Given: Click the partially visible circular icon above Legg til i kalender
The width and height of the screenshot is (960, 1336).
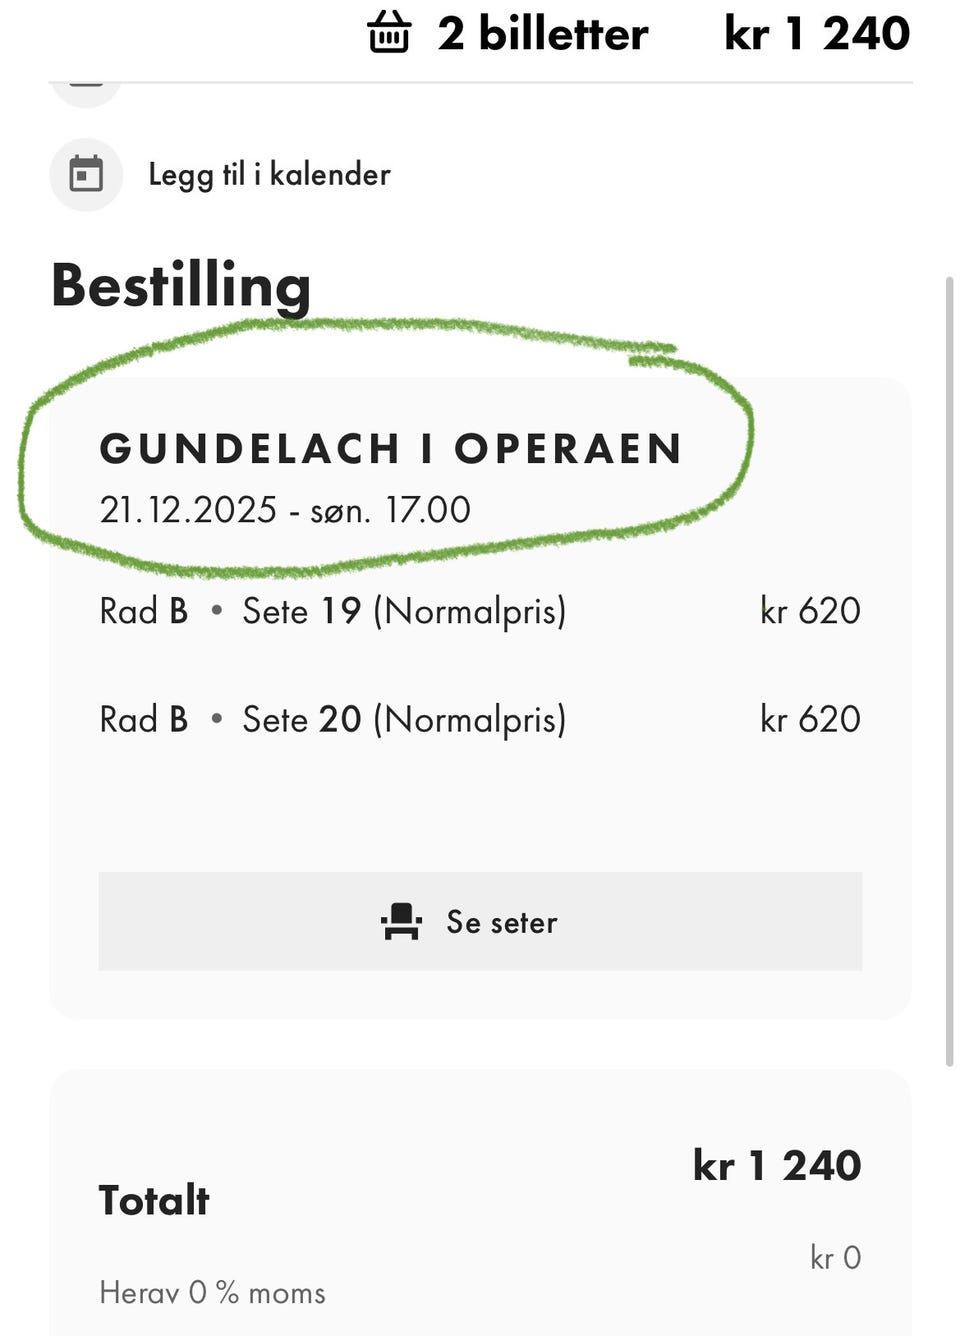Looking at the screenshot, I should 86,85.
